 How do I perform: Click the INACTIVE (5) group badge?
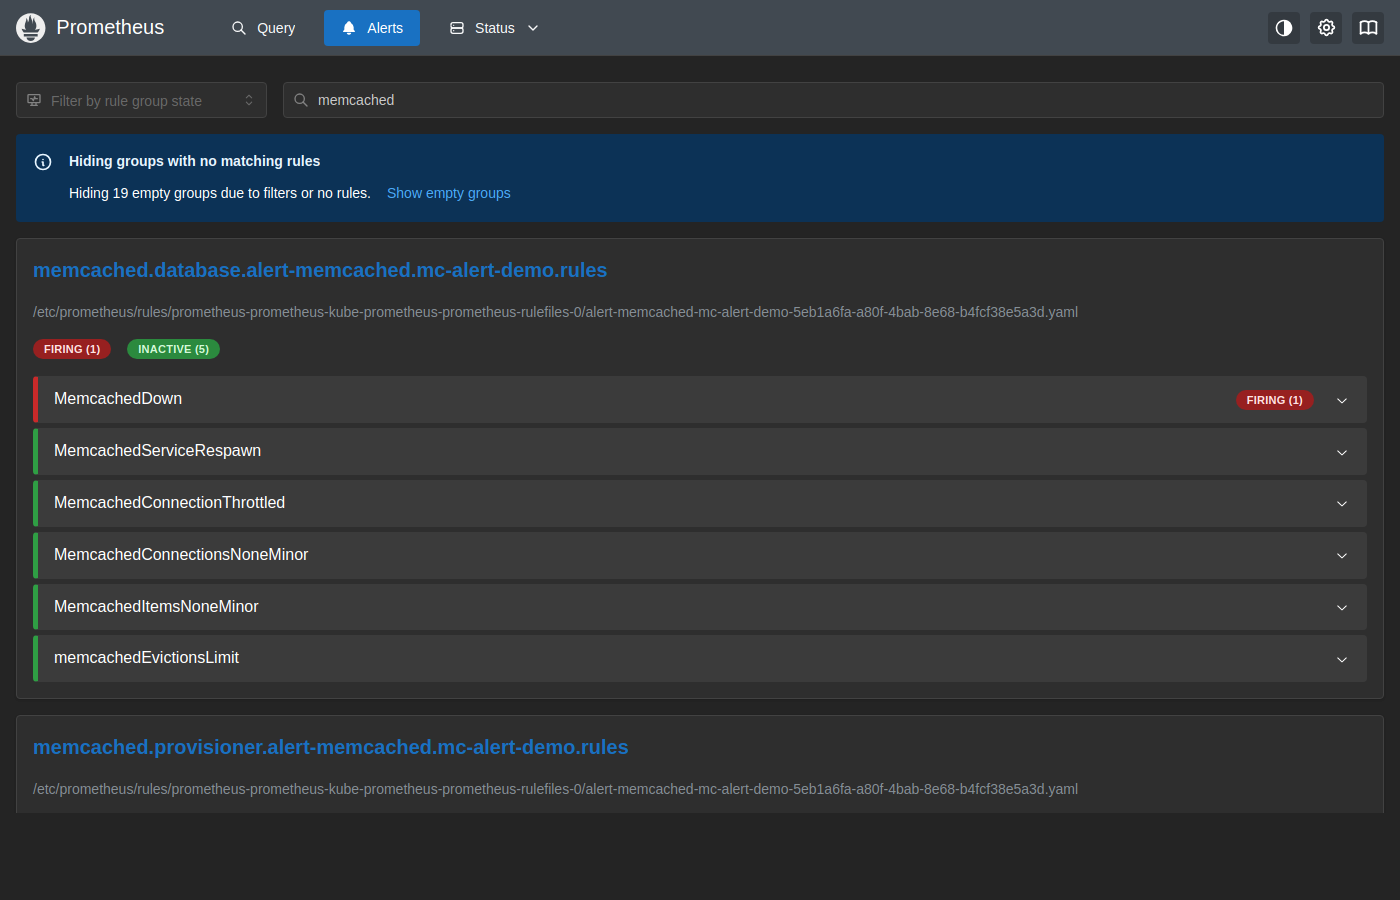tap(173, 349)
